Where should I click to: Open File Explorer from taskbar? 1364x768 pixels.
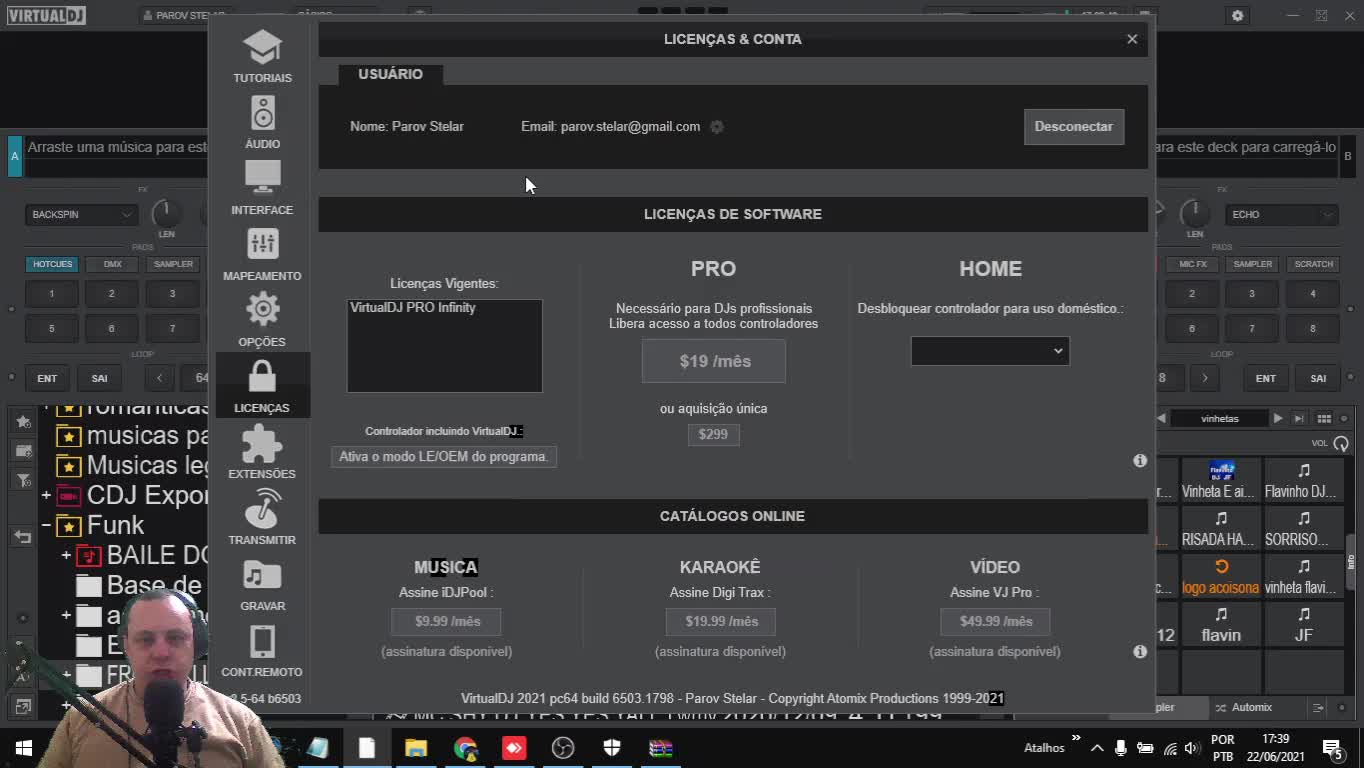(x=416, y=748)
